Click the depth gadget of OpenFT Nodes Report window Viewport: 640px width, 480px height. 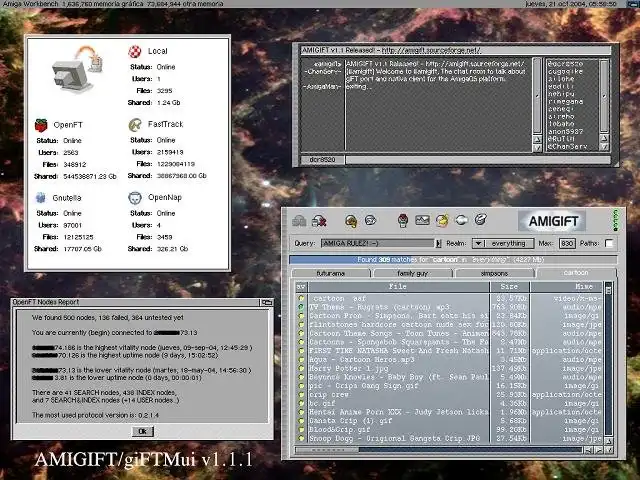tap(267, 302)
